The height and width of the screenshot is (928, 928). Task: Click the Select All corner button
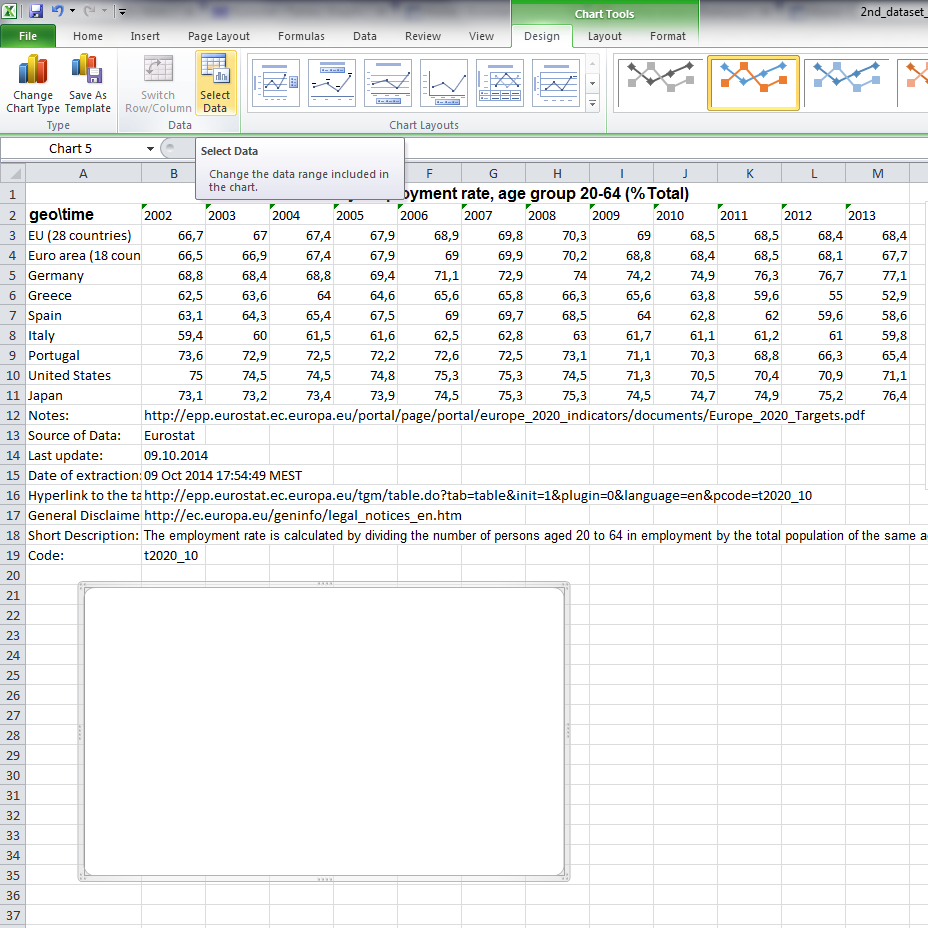point(12,173)
